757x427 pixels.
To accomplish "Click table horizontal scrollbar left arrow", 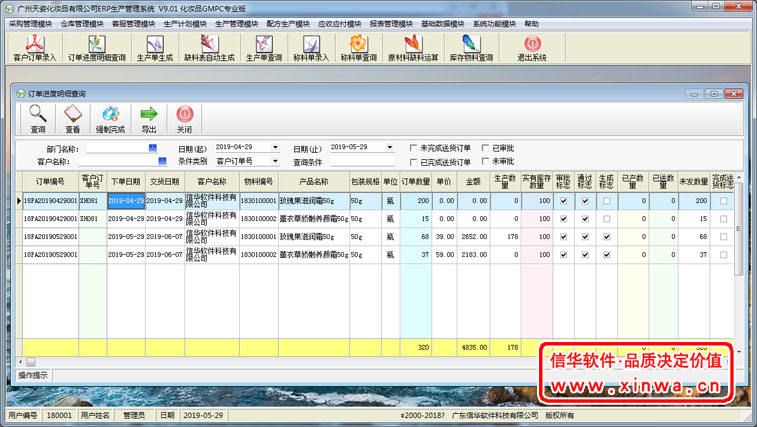I will pos(20,361).
